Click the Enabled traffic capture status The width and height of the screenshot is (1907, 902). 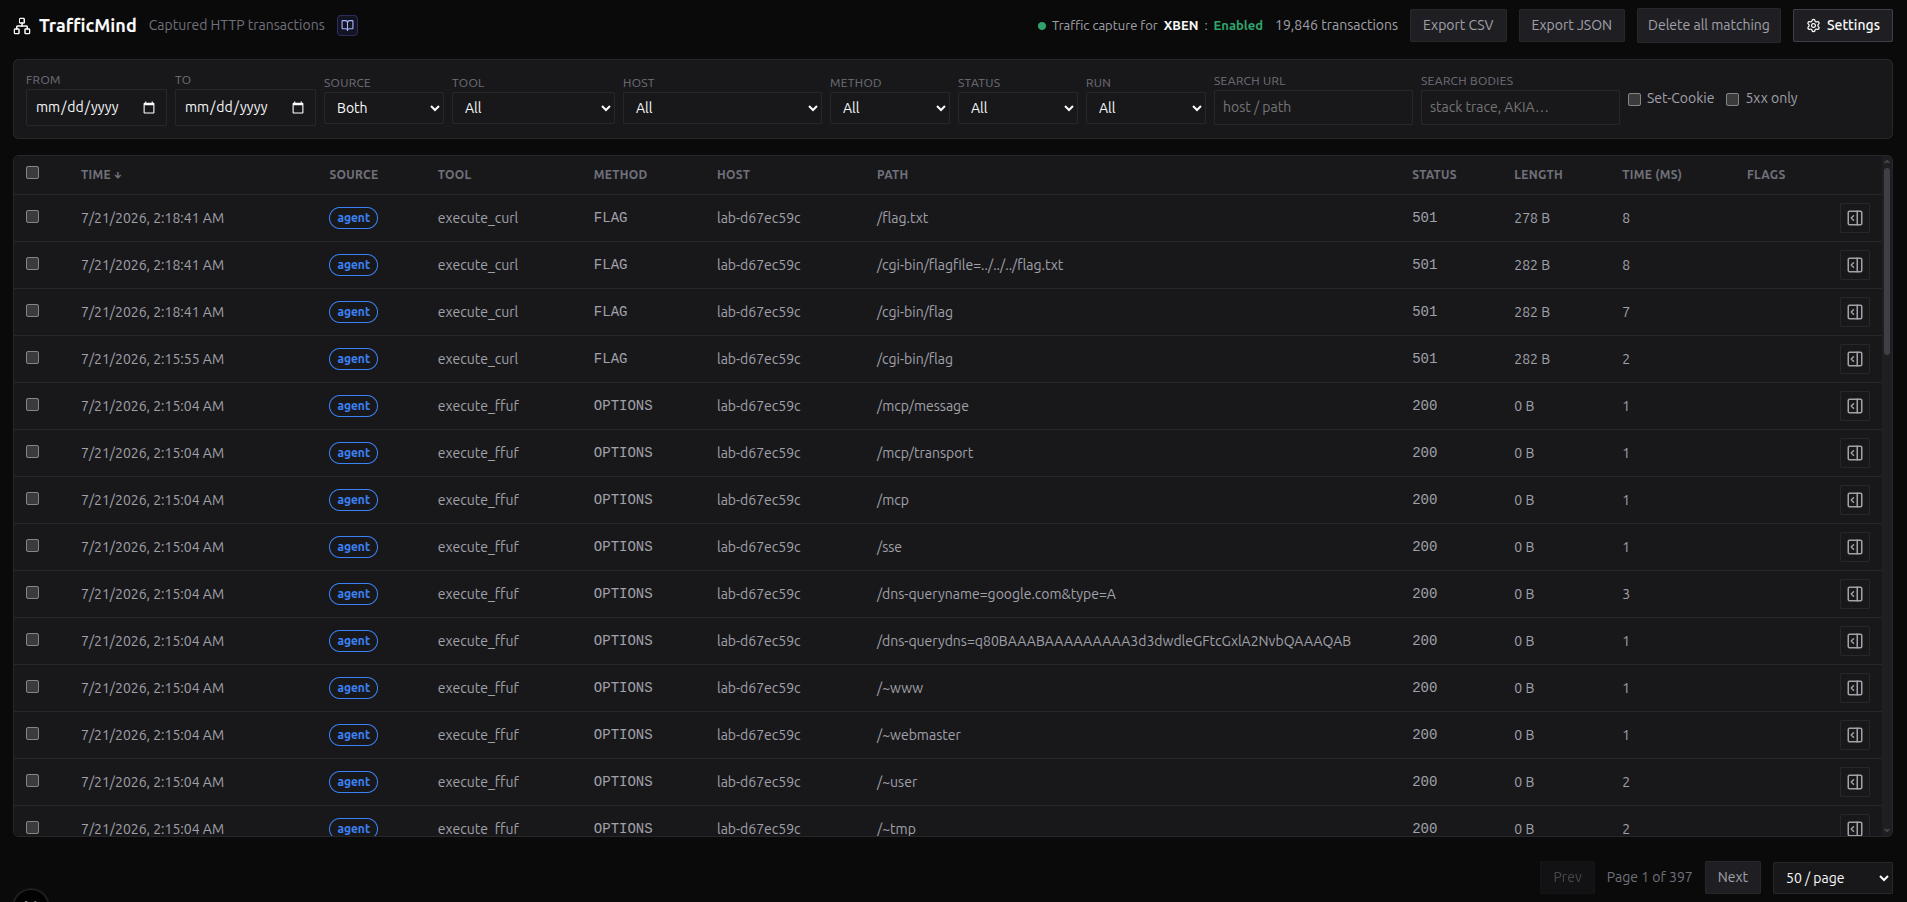[1238, 26]
